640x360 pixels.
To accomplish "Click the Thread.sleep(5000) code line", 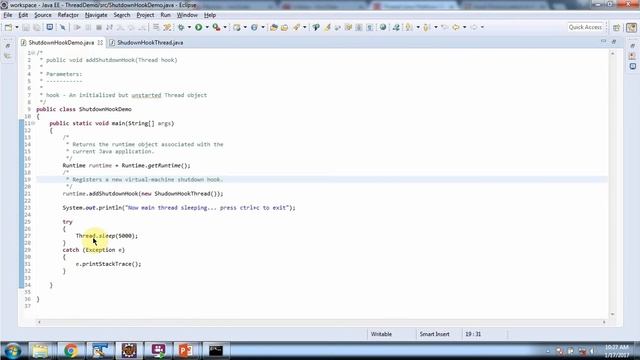I will [107, 236].
